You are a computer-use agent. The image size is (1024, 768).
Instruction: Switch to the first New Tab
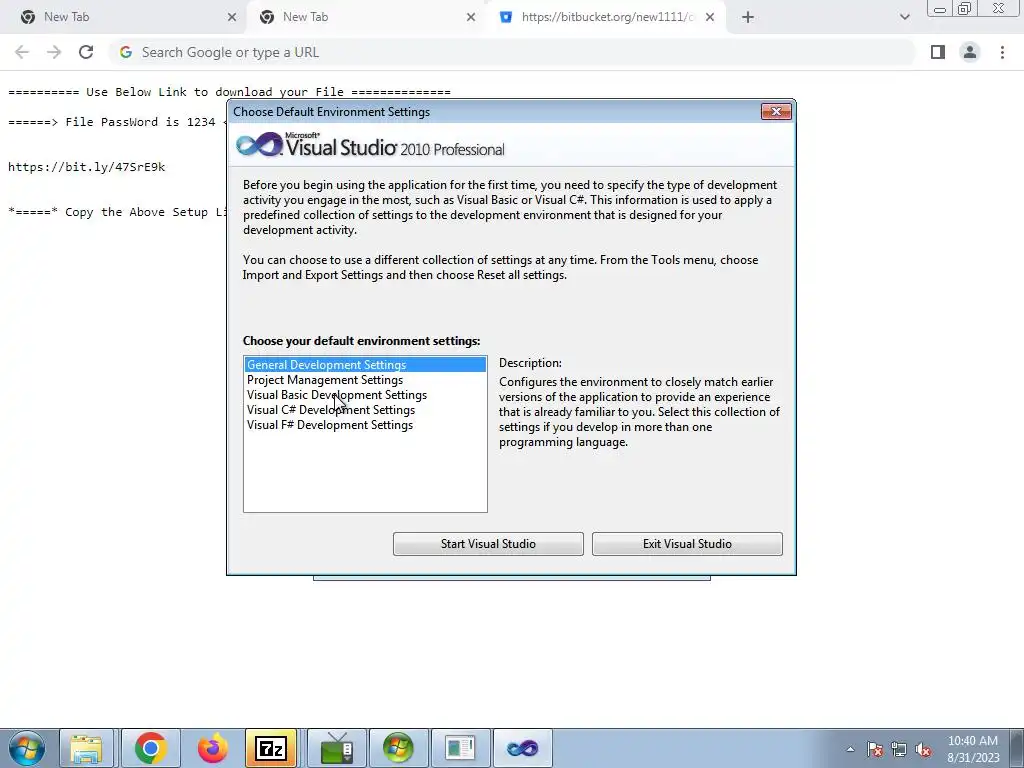coord(124,17)
